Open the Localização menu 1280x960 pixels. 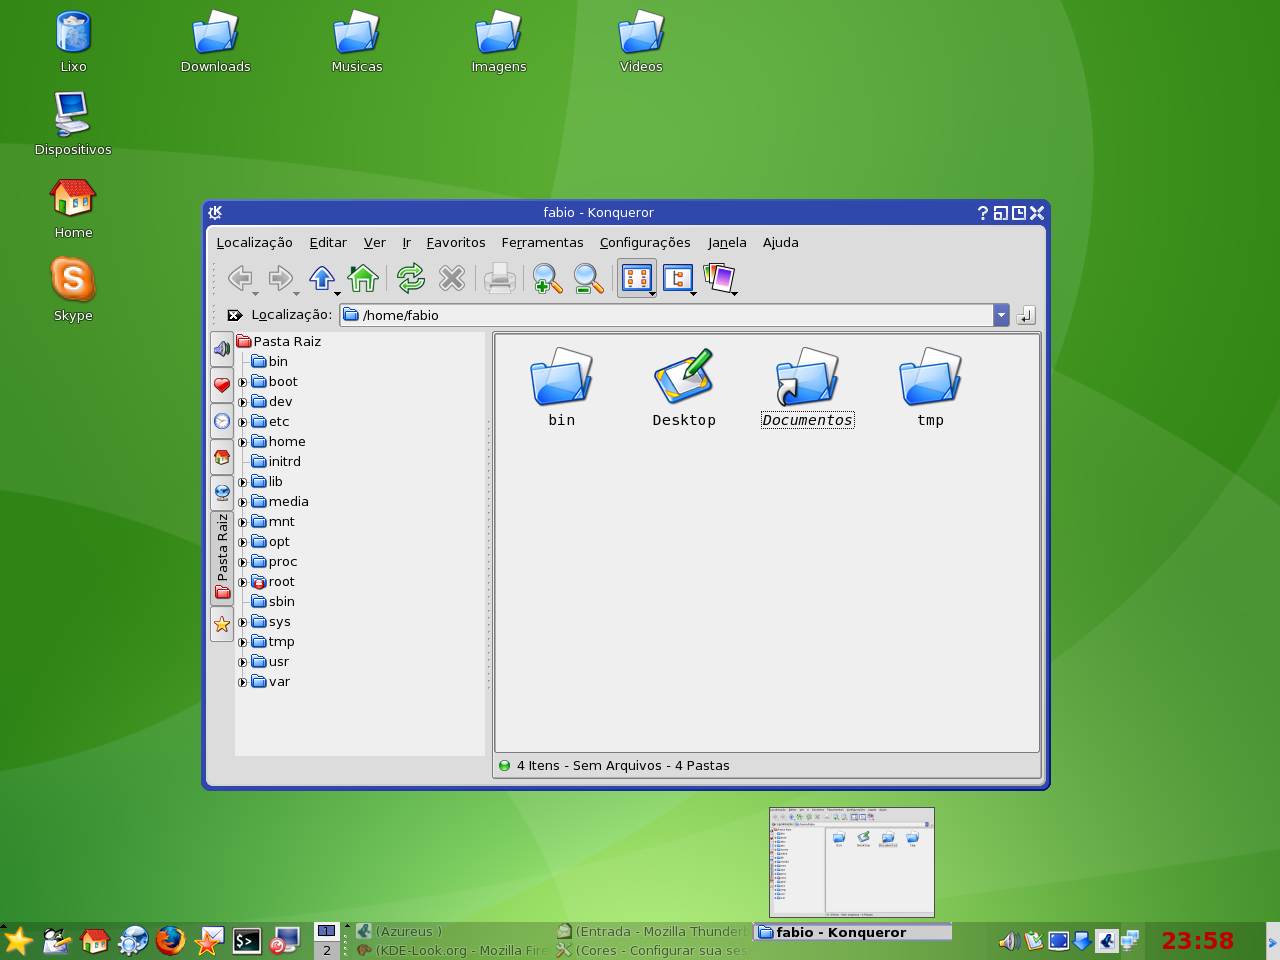pos(254,242)
